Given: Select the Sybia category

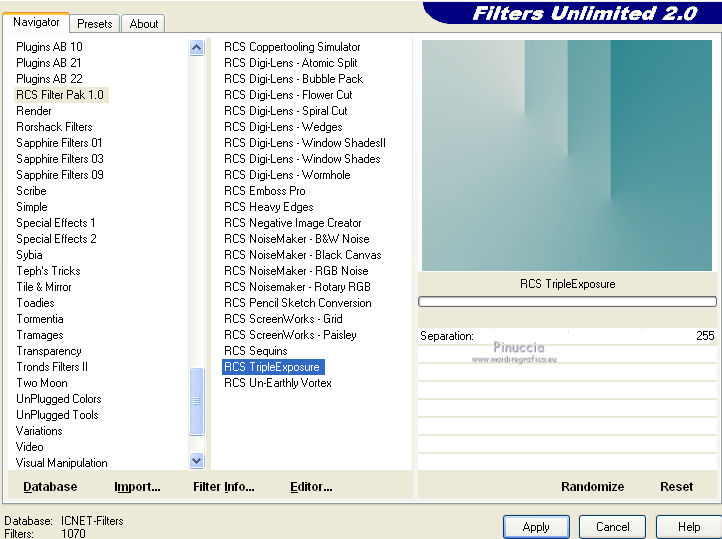Looking at the screenshot, I should pos(29,255).
